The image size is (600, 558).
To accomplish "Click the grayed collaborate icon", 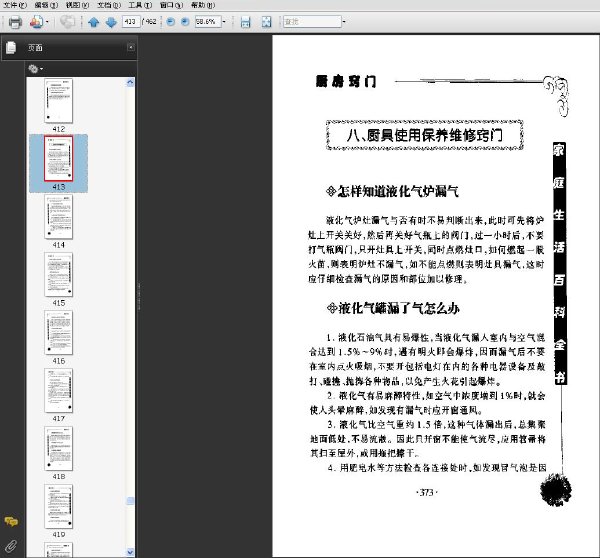I will tap(67, 22).
